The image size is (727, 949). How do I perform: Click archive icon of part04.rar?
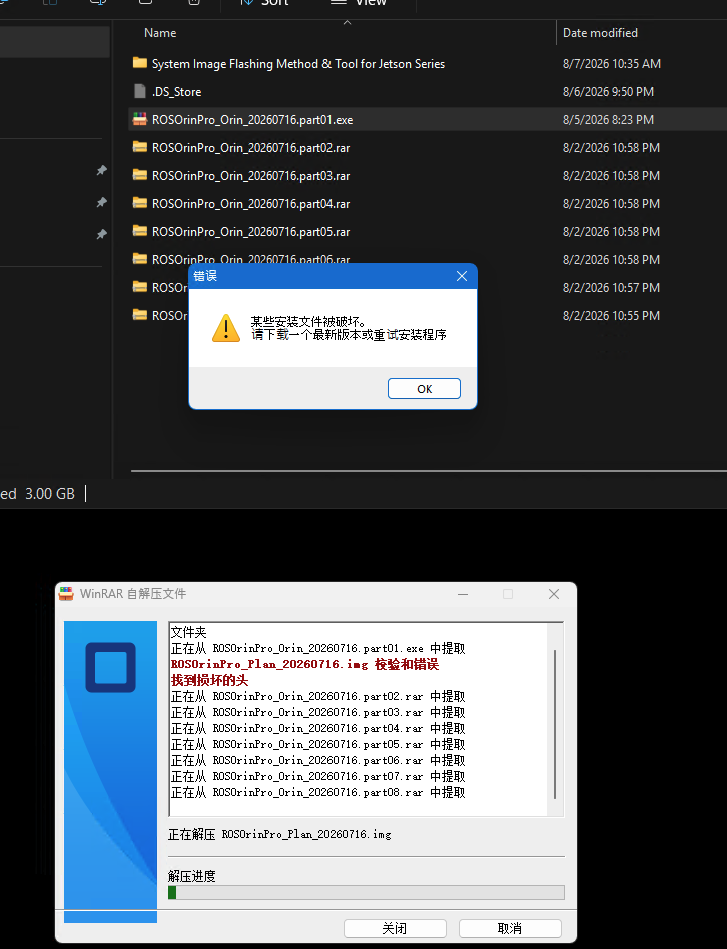coord(140,203)
